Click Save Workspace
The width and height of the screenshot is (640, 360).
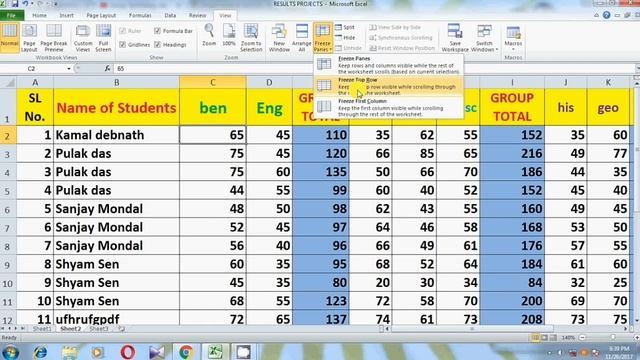pos(455,38)
